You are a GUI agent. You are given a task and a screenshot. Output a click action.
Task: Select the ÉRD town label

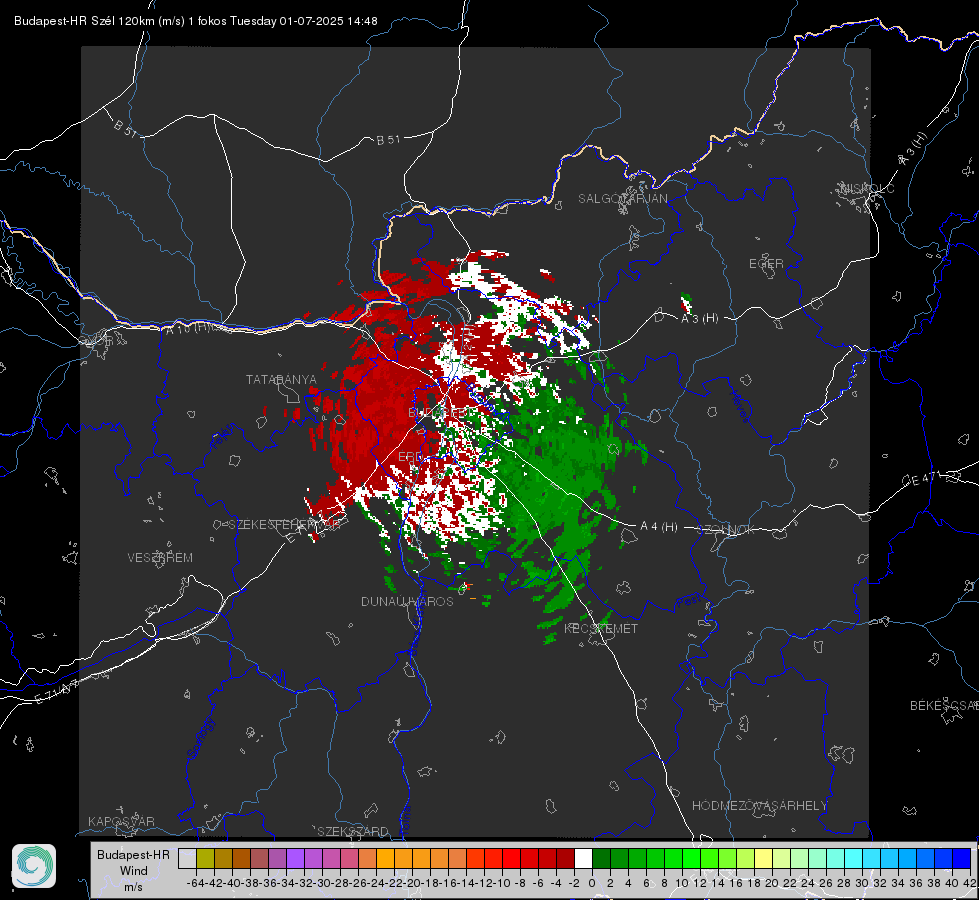pyautogui.click(x=410, y=457)
